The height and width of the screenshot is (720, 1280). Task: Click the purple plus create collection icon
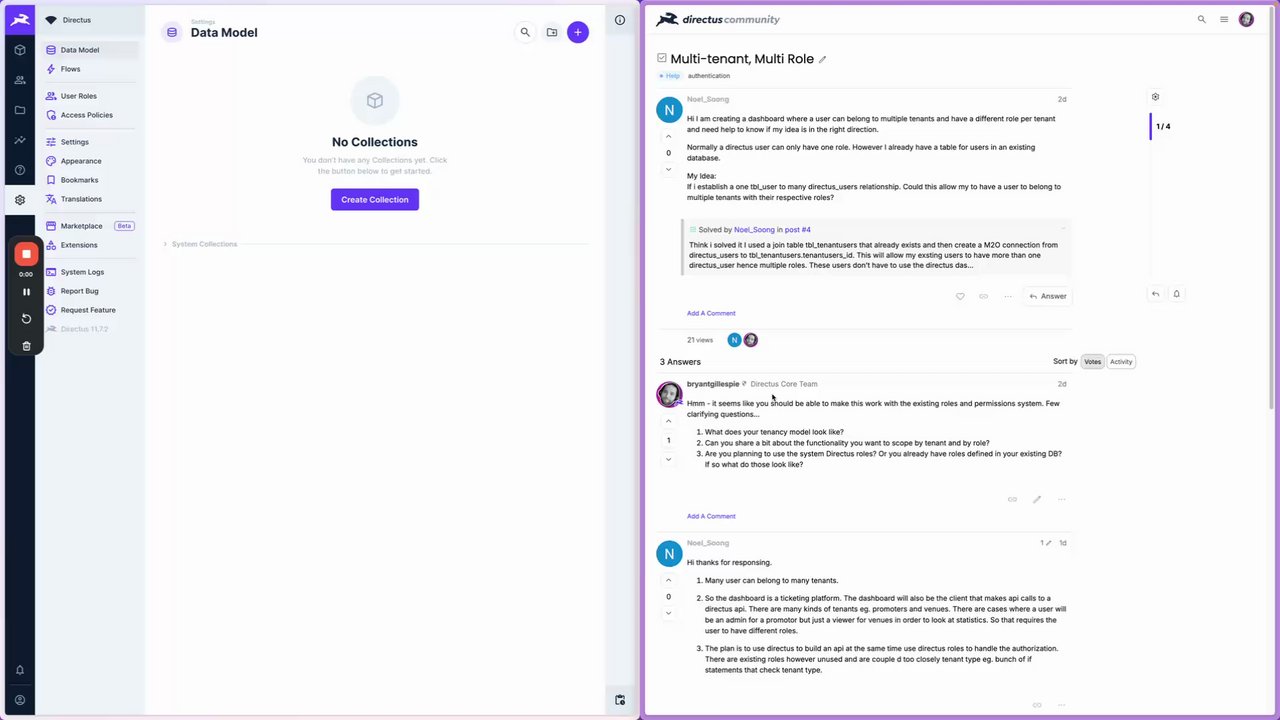(578, 32)
